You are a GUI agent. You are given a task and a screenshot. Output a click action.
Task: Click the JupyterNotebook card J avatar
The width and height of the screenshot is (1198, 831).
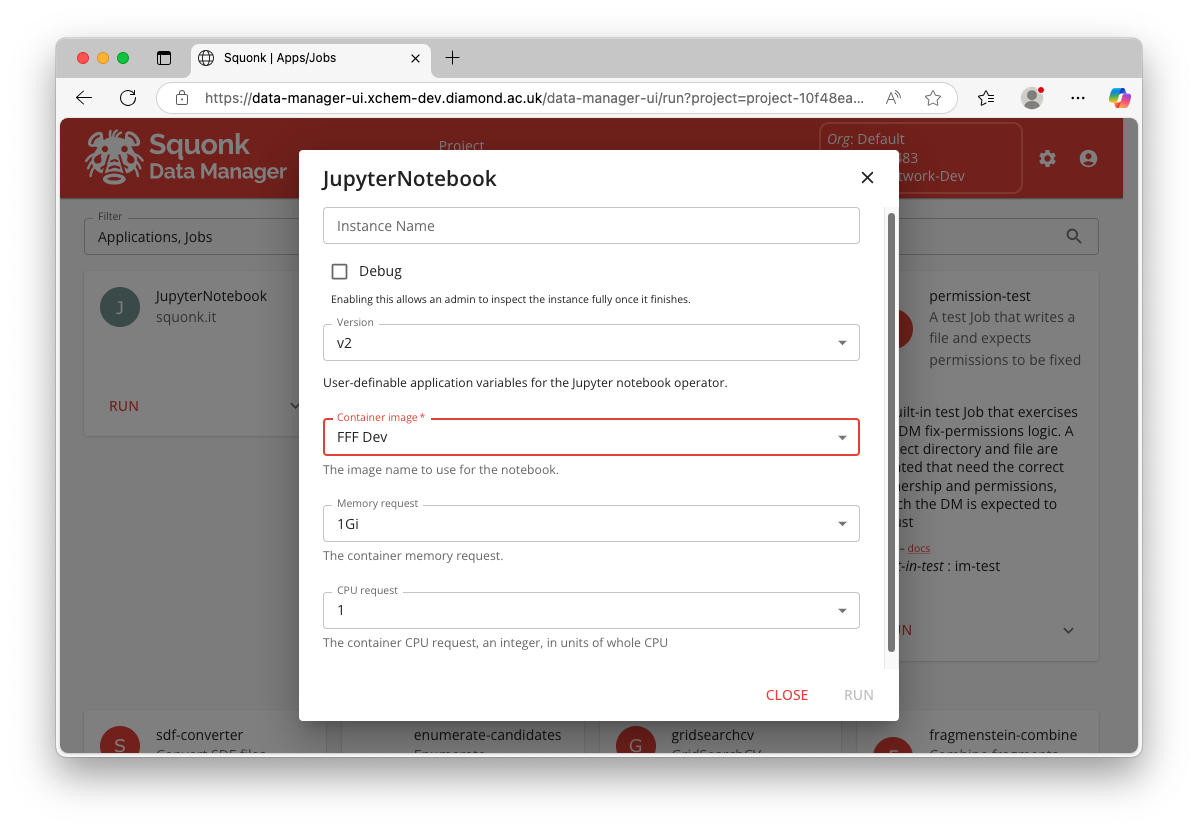120,307
